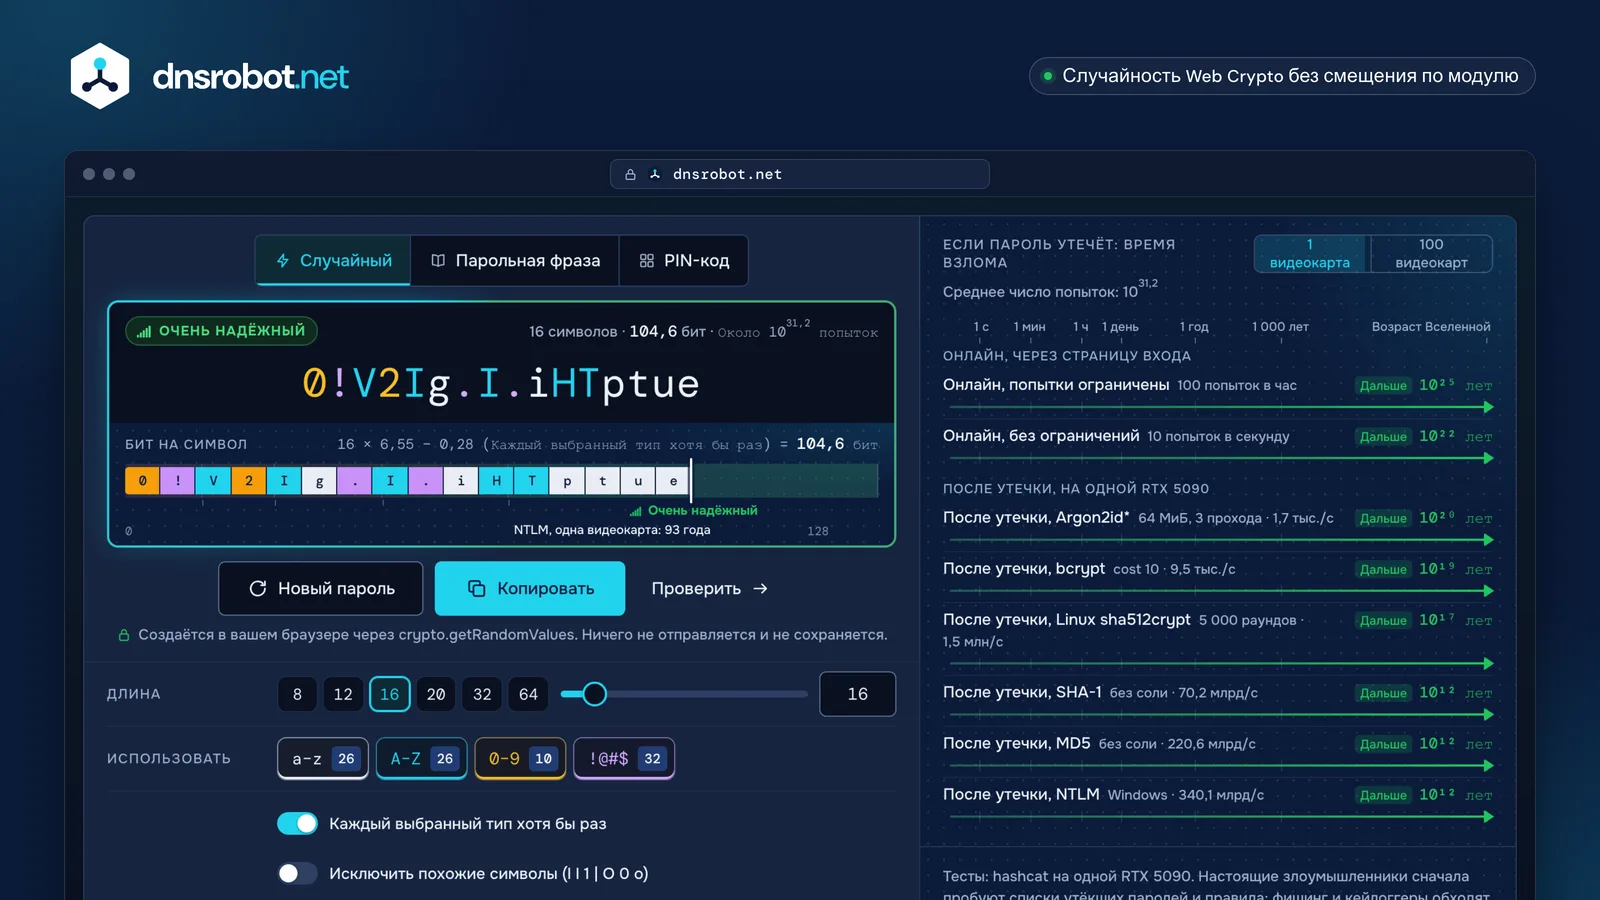Click the dnsrobot hexagon logo icon

(x=100, y=76)
